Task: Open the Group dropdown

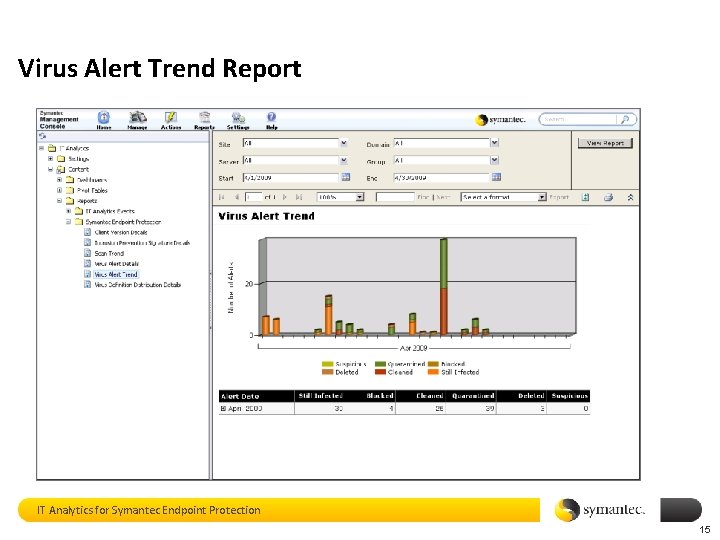Action: [x=494, y=160]
